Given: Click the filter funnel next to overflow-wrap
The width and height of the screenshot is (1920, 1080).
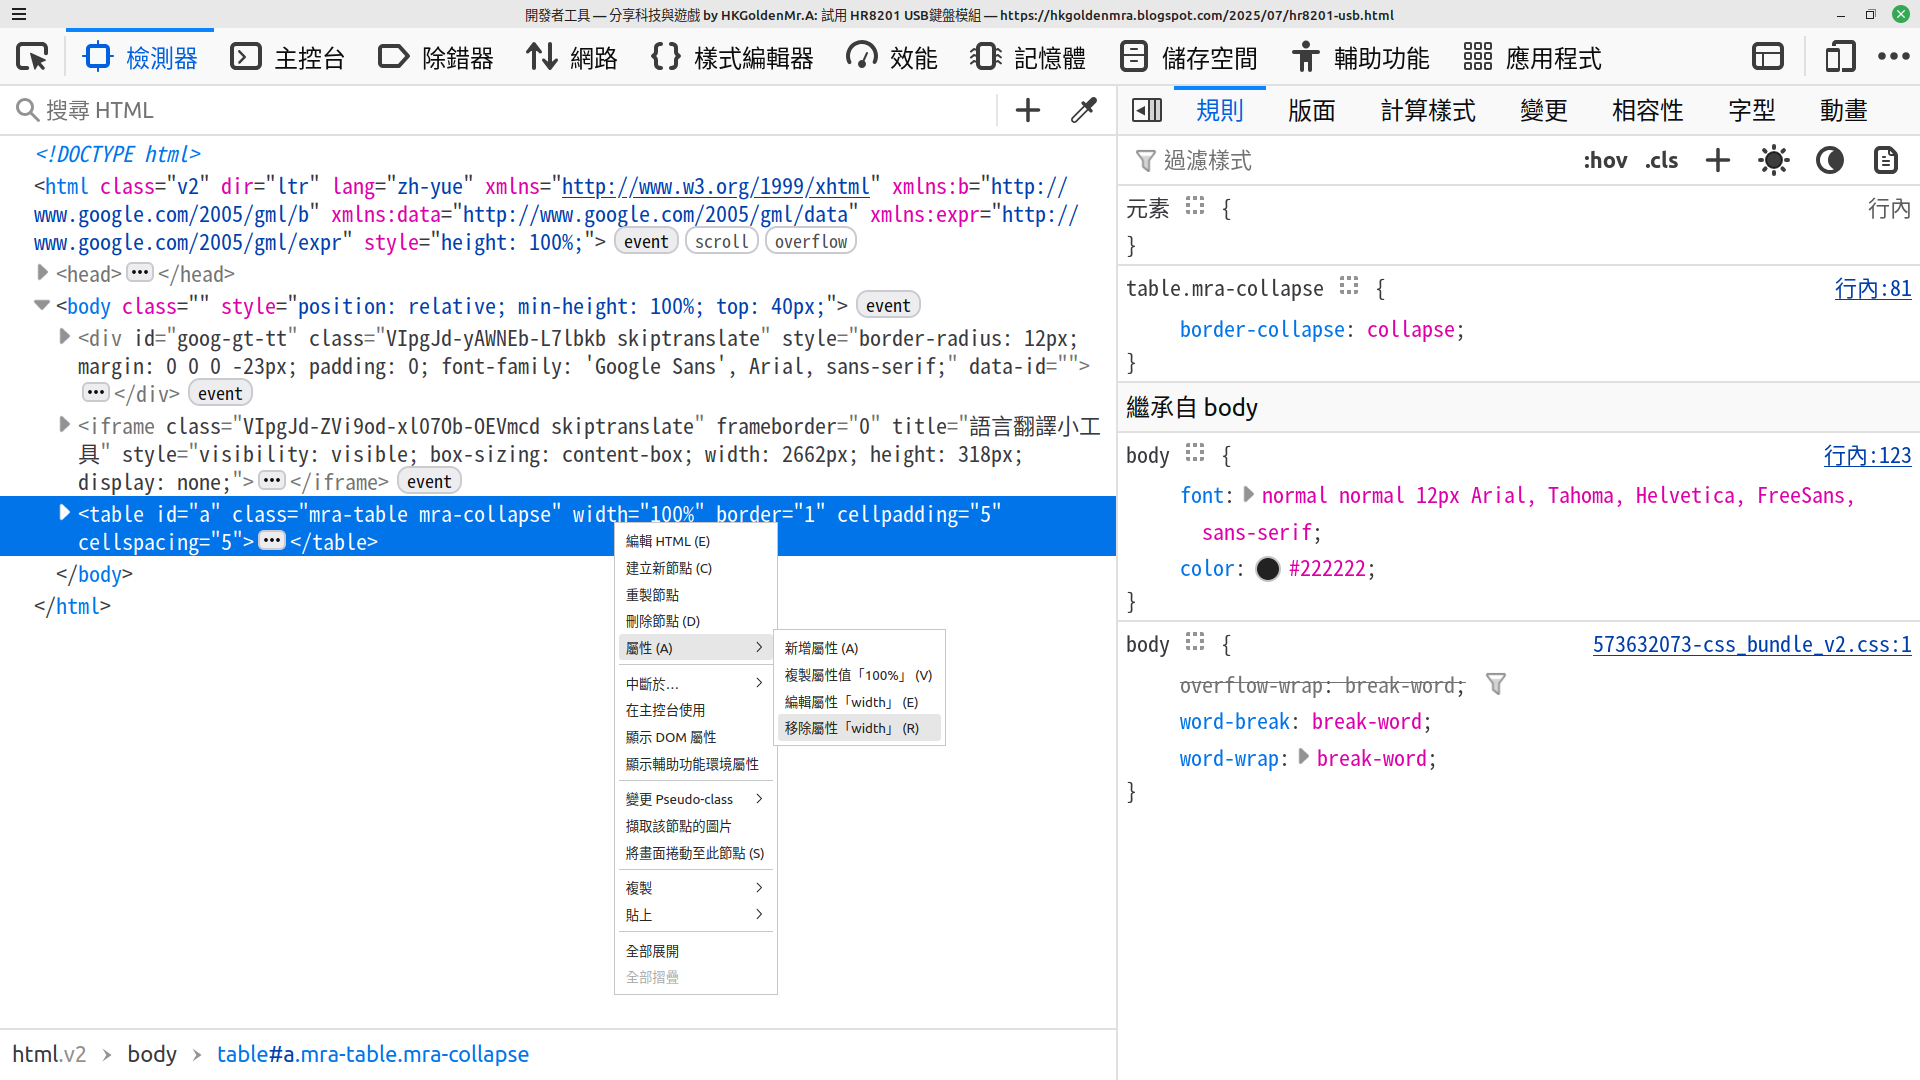Looking at the screenshot, I should (x=1496, y=685).
